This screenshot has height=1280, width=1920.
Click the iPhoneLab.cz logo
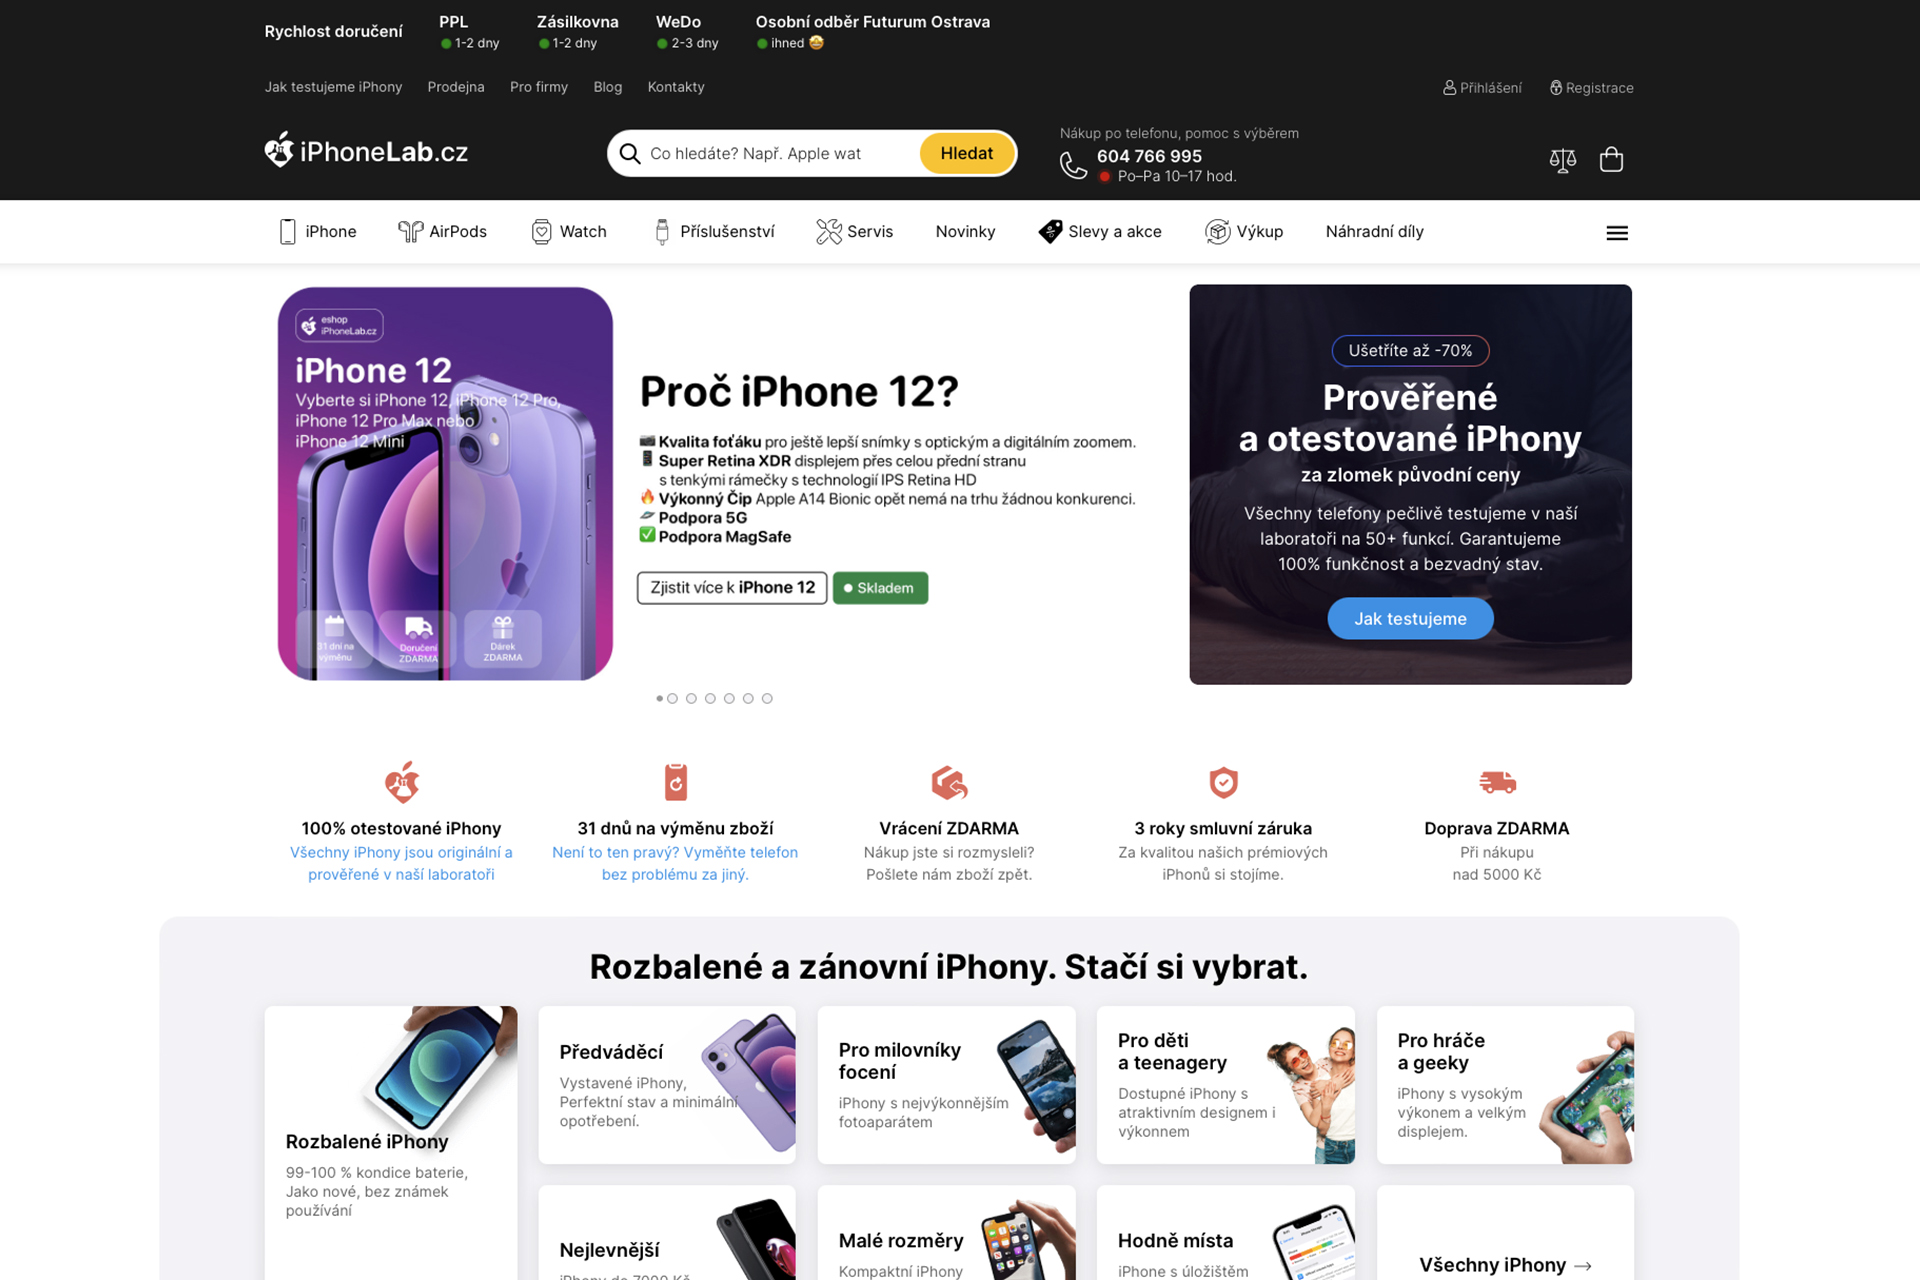366,152
